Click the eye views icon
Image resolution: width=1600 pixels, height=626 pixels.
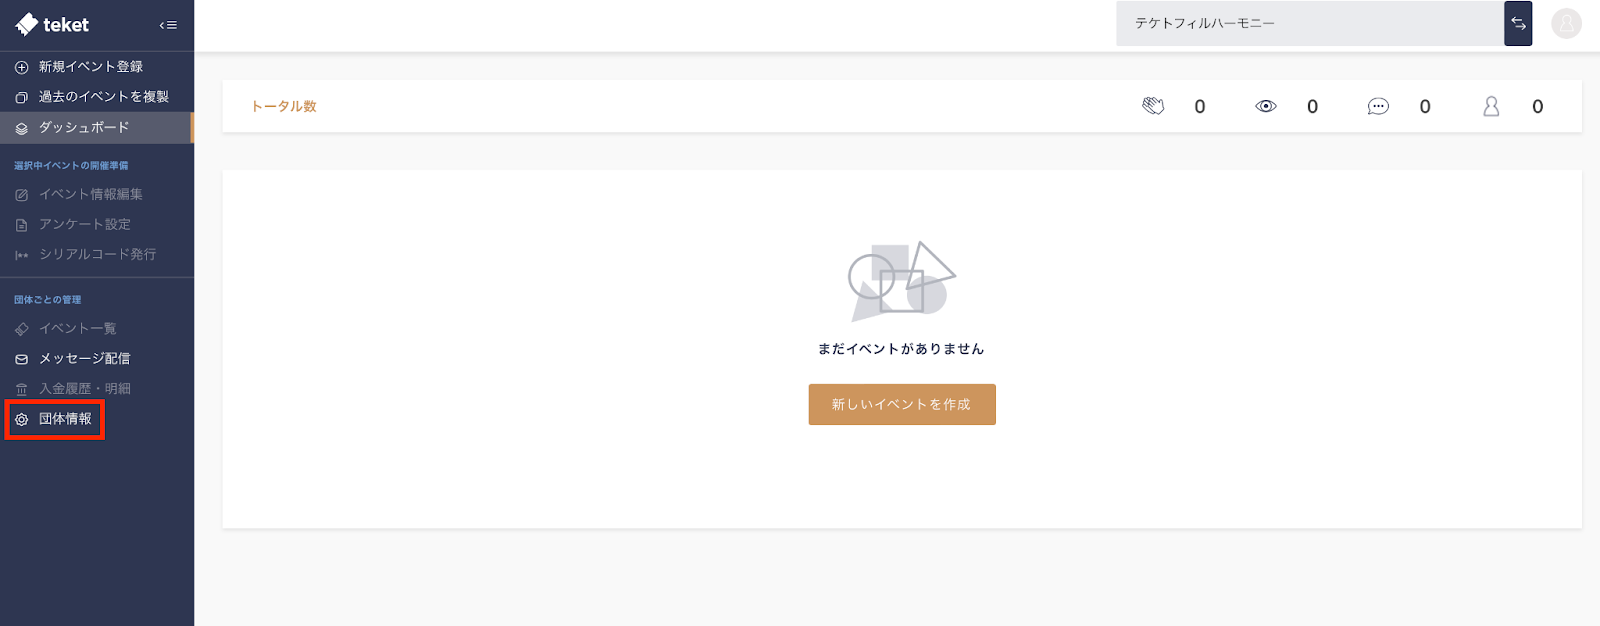[x=1266, y=106]
